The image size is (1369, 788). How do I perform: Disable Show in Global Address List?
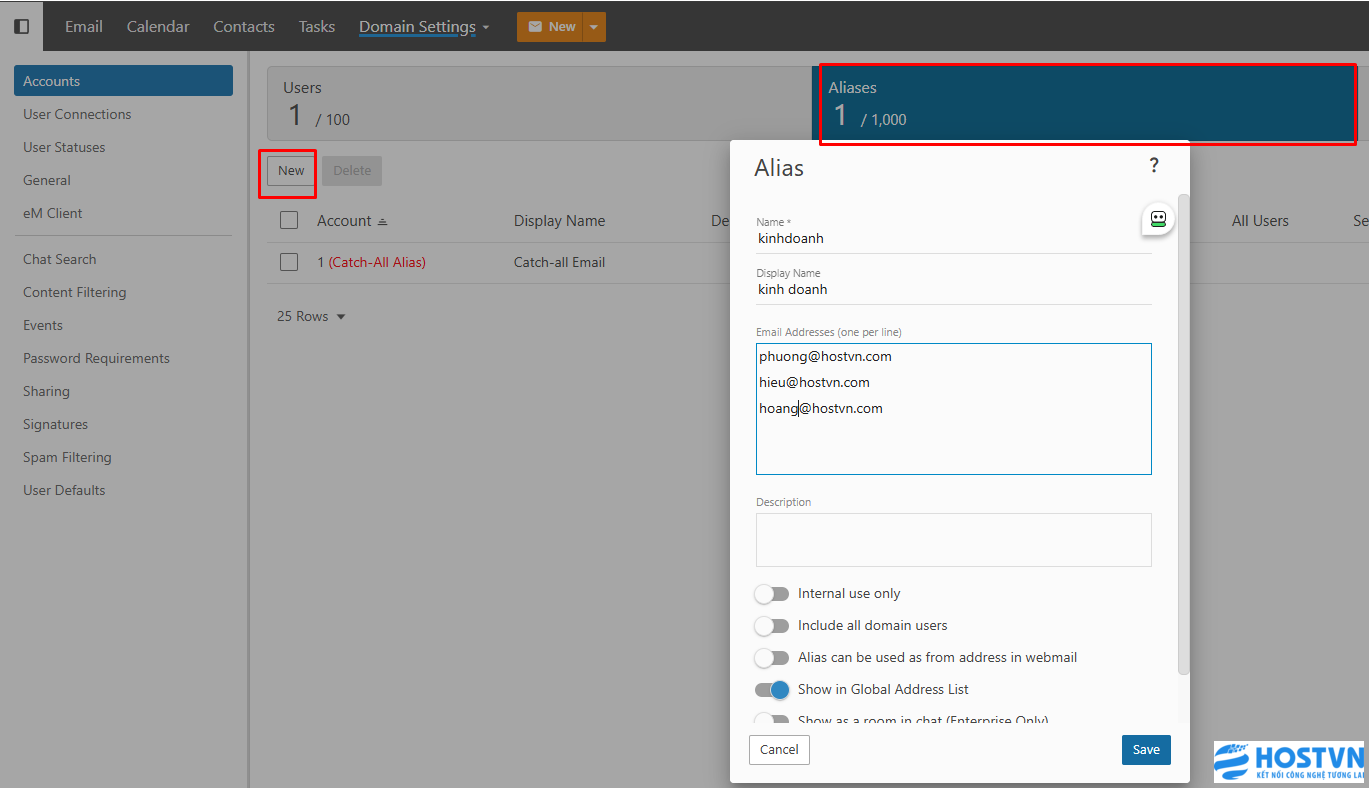click(x=771, y=690)
